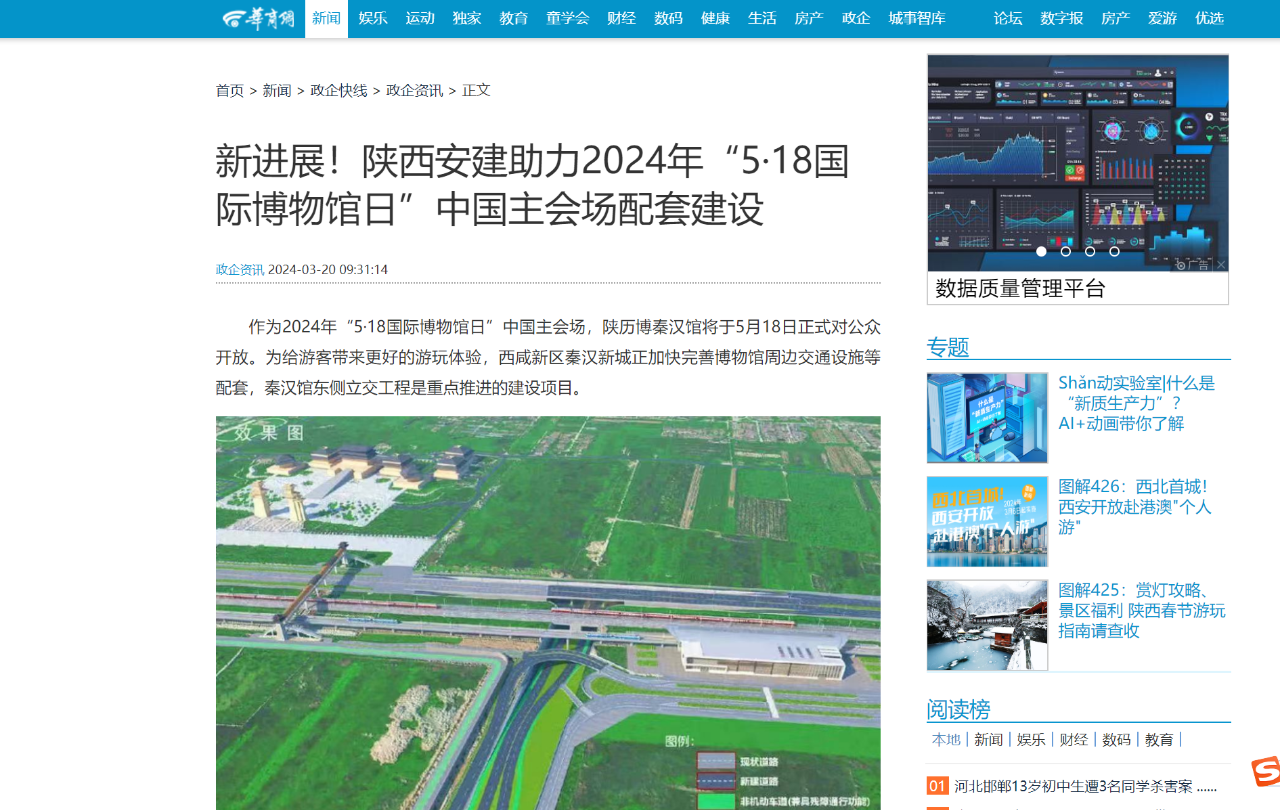
Task: Open the 娱乐 menu item
Action: 371,18
